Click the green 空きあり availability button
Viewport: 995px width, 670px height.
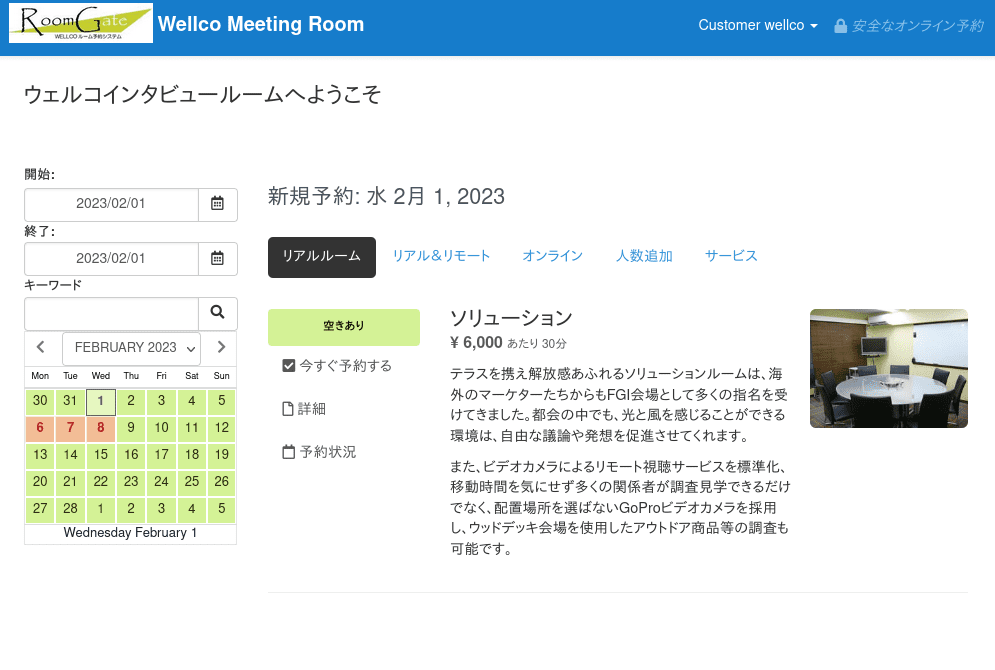pyautogui.click(x=343, y=326)
